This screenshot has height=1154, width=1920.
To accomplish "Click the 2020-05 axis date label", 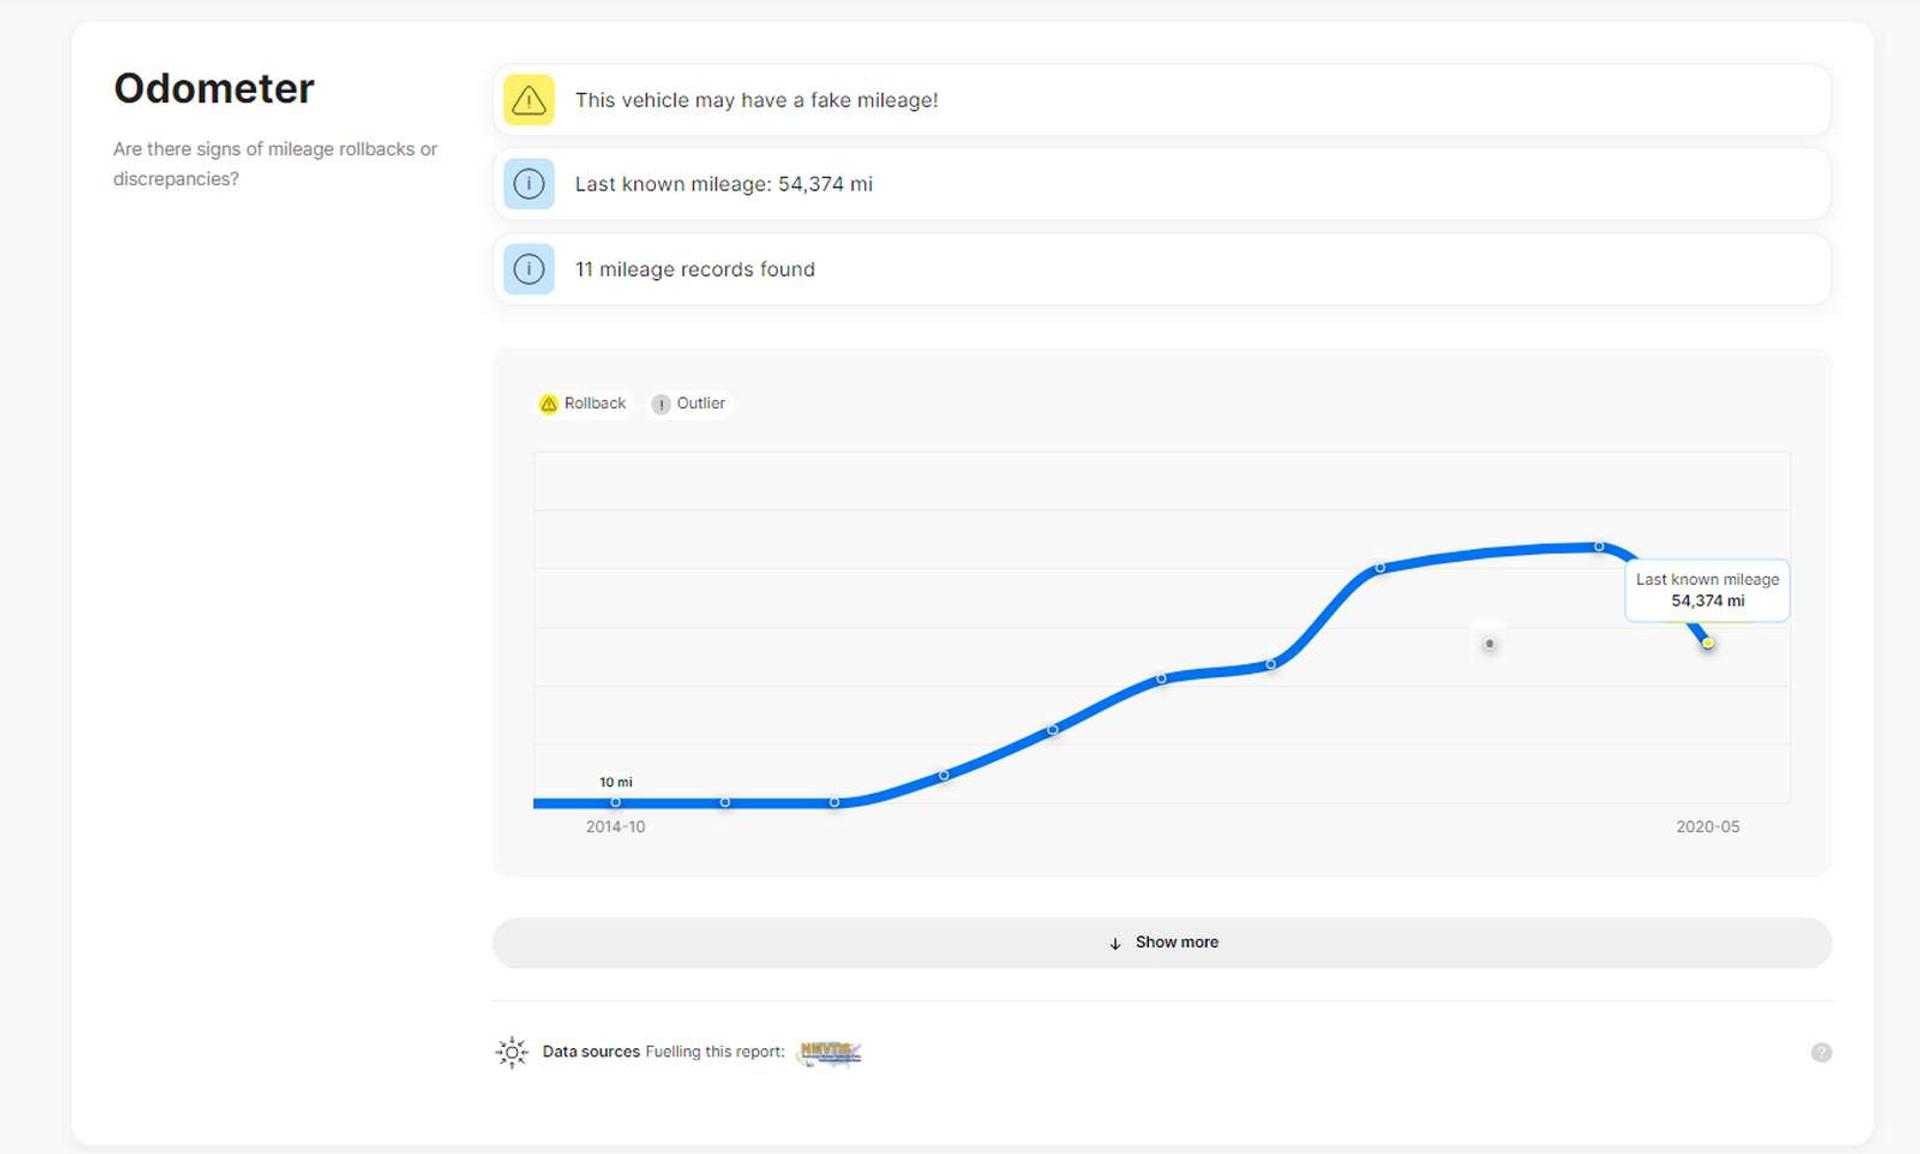I will click(x=1707, y=827).
